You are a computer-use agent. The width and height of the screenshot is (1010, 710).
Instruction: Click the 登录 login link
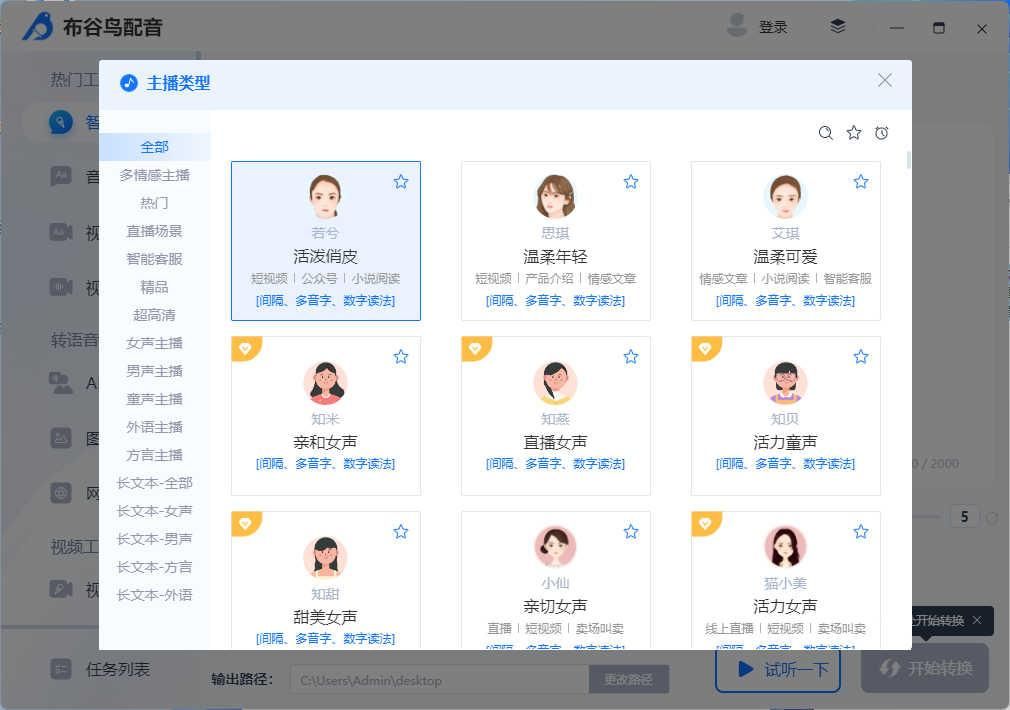(773, 27)
